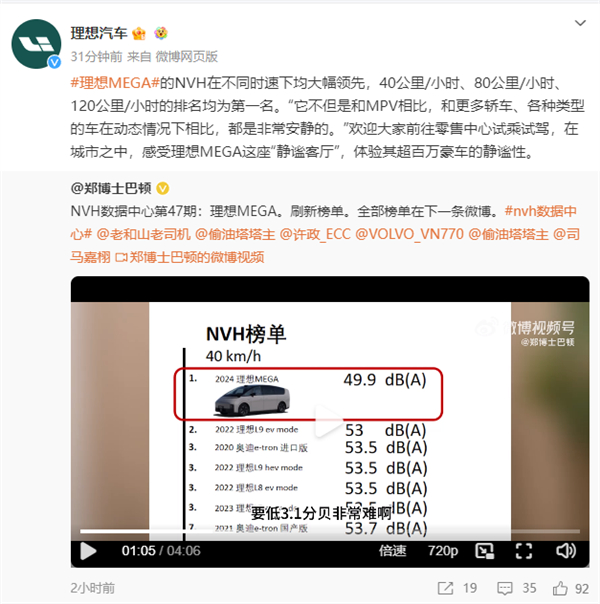Enable picture-in-picture mini player

point(485,551)
